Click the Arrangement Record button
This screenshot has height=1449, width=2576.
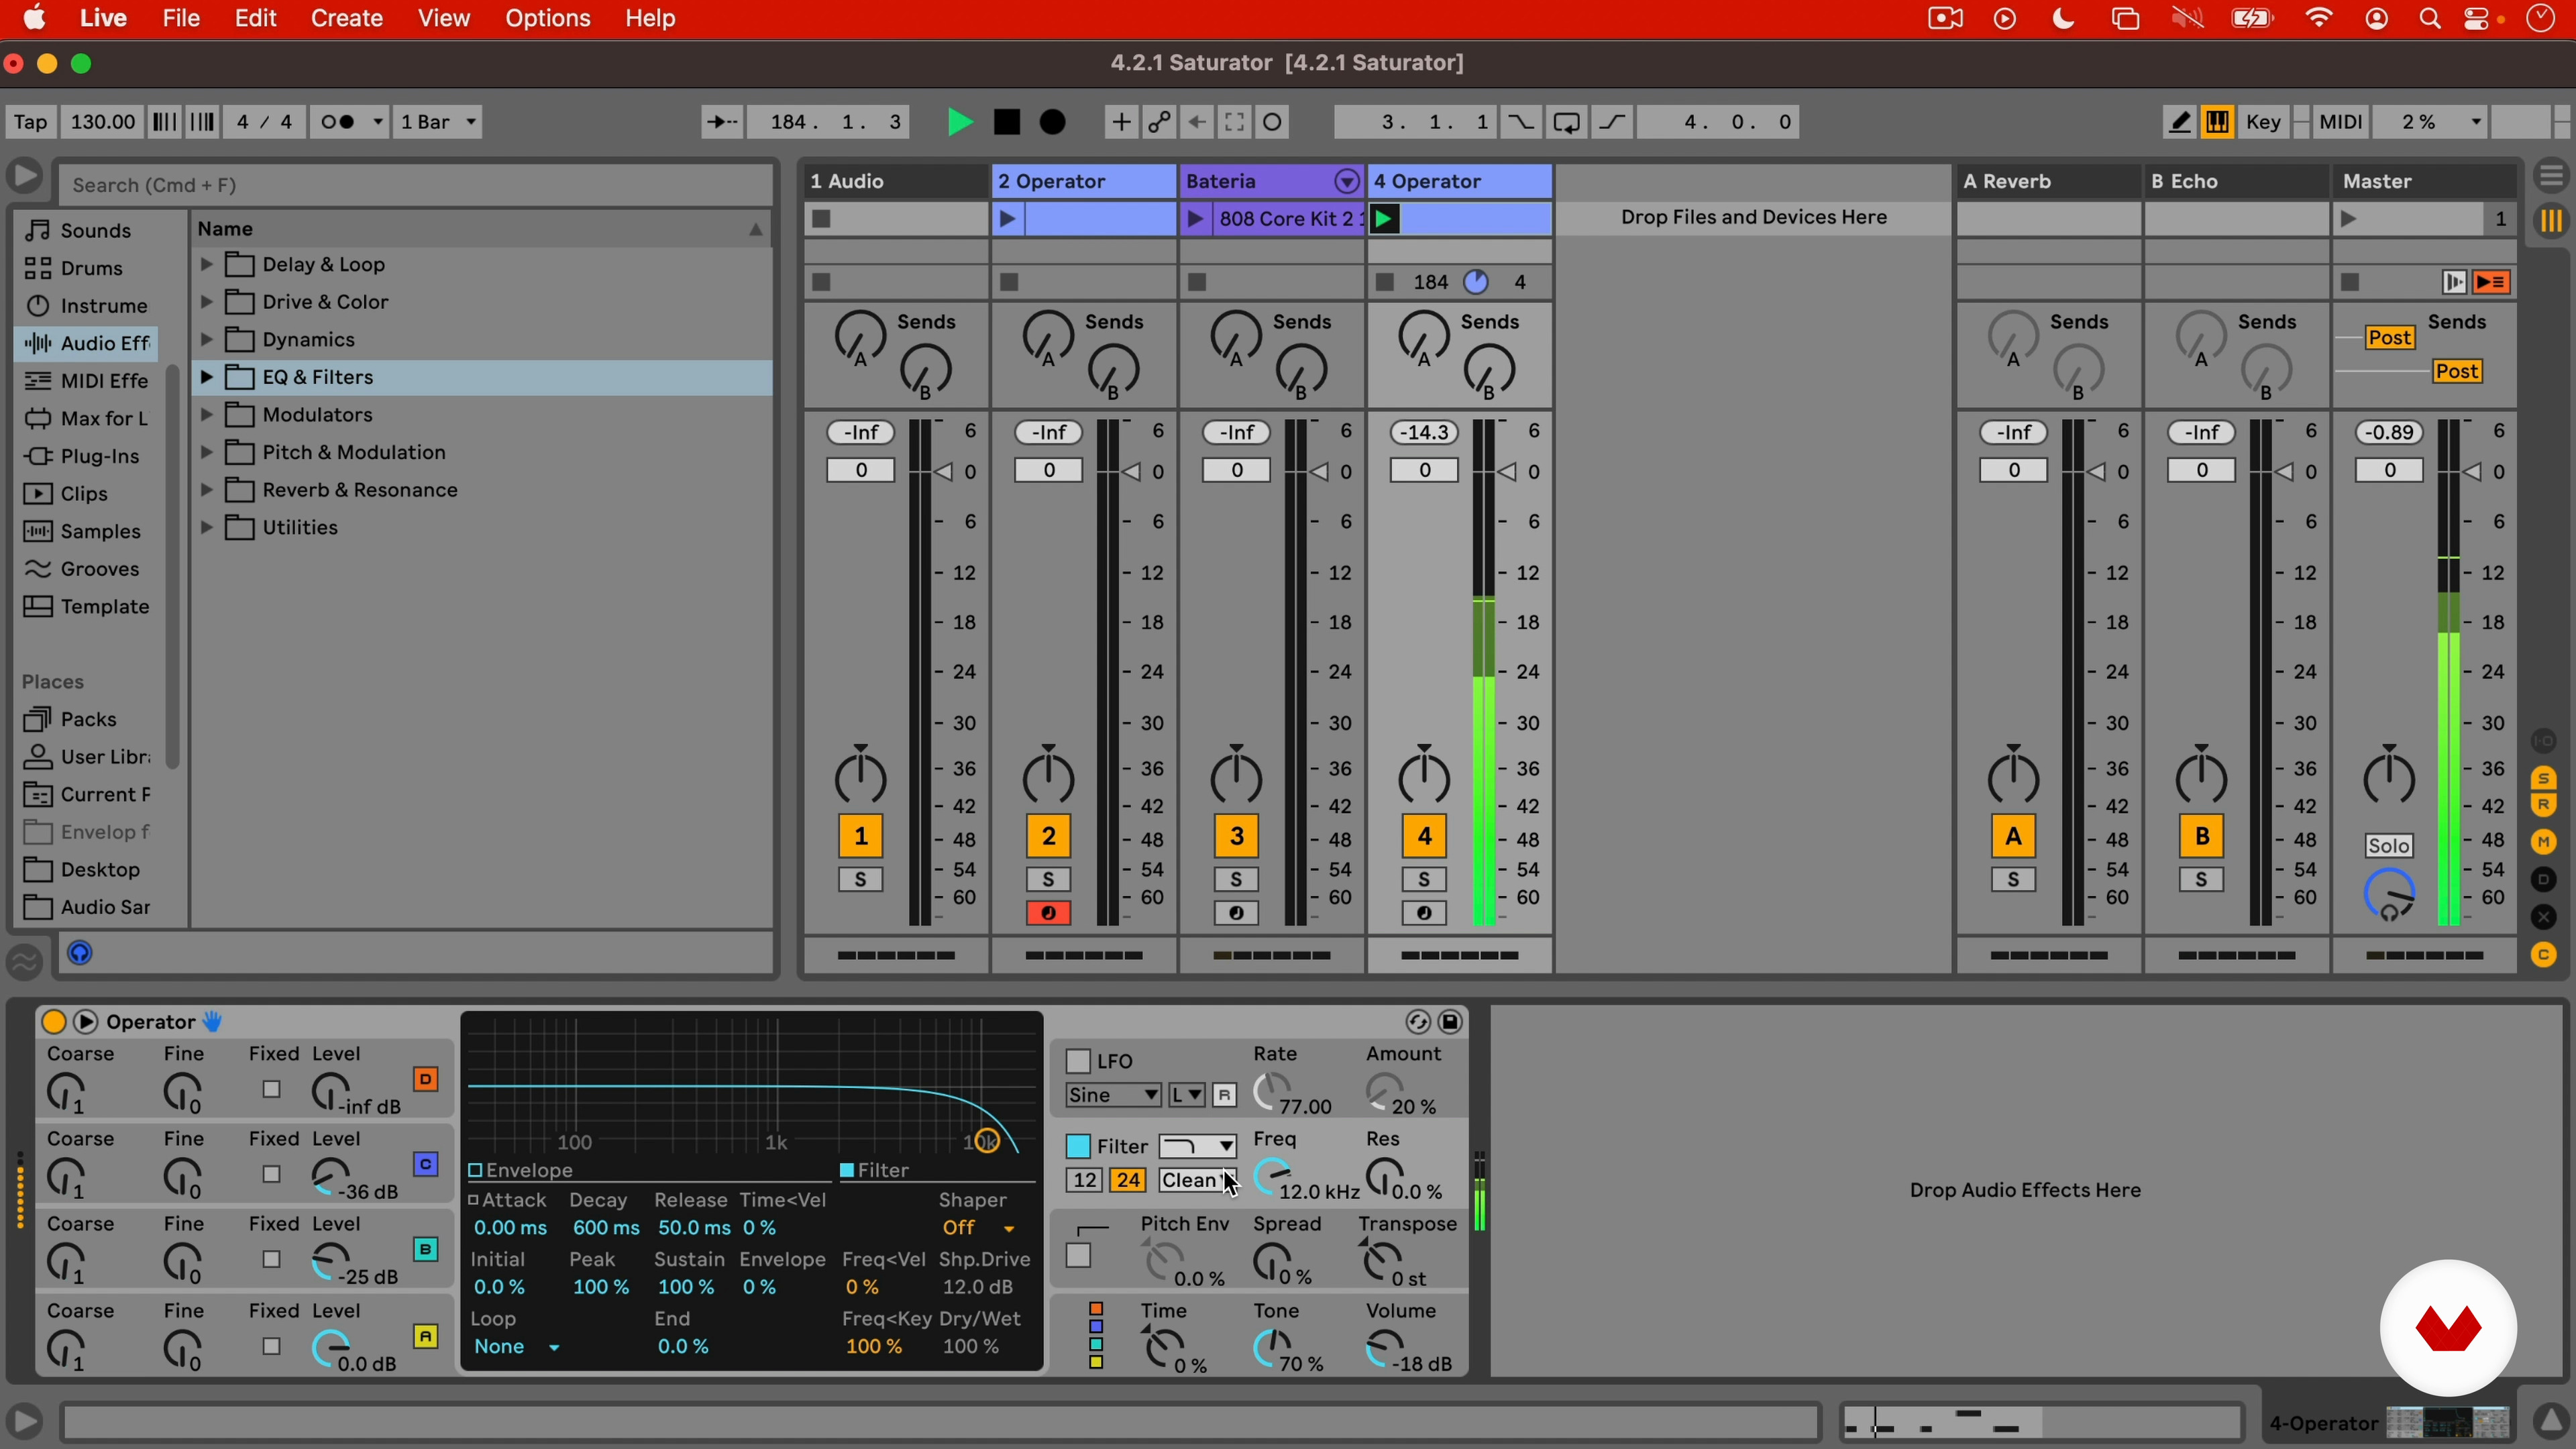click(x=1053, y=122)
